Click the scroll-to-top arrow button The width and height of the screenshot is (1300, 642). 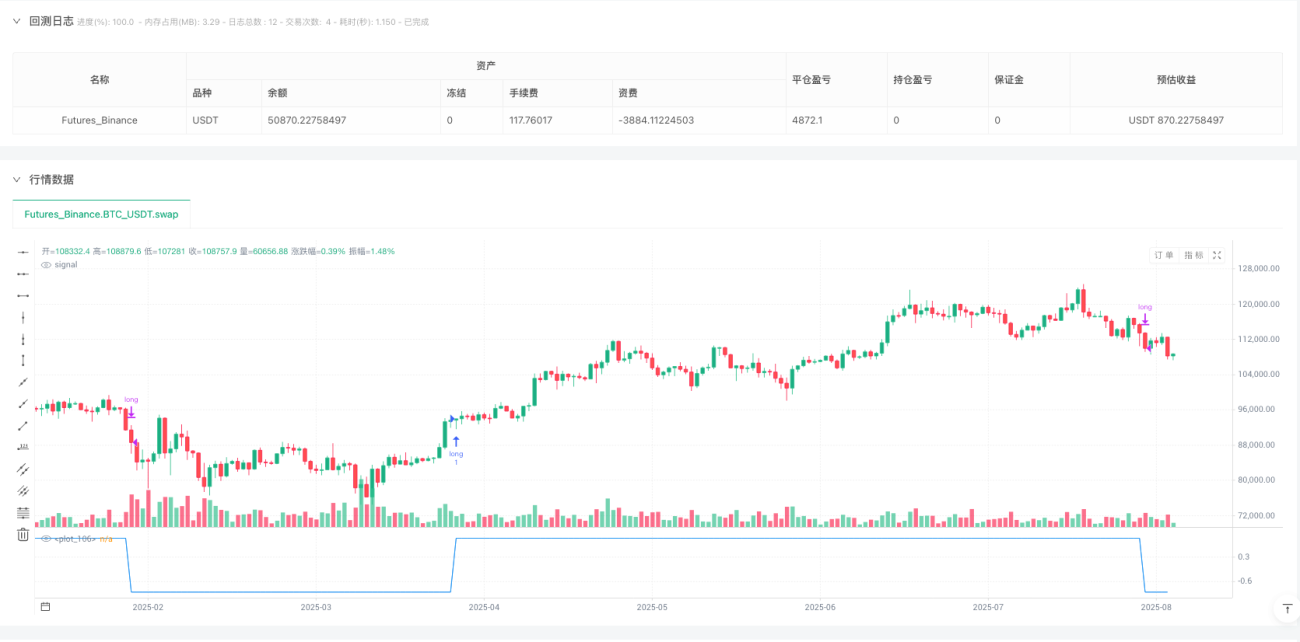point(1286,608)
